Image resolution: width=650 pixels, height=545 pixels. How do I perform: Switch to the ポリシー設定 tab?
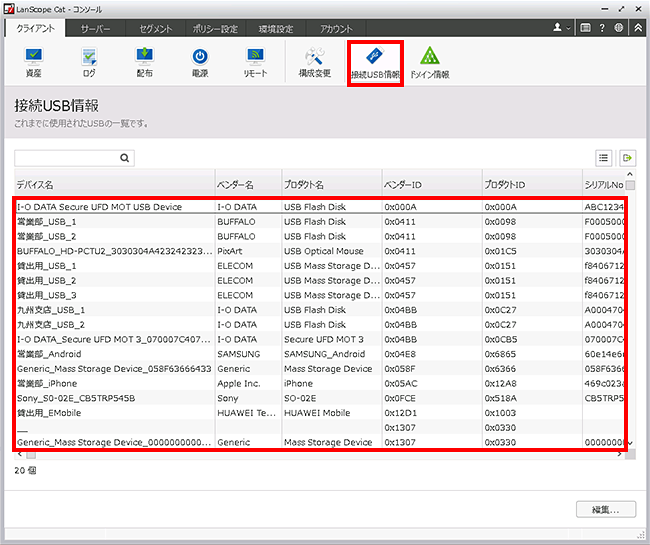(x=216, y=29)
